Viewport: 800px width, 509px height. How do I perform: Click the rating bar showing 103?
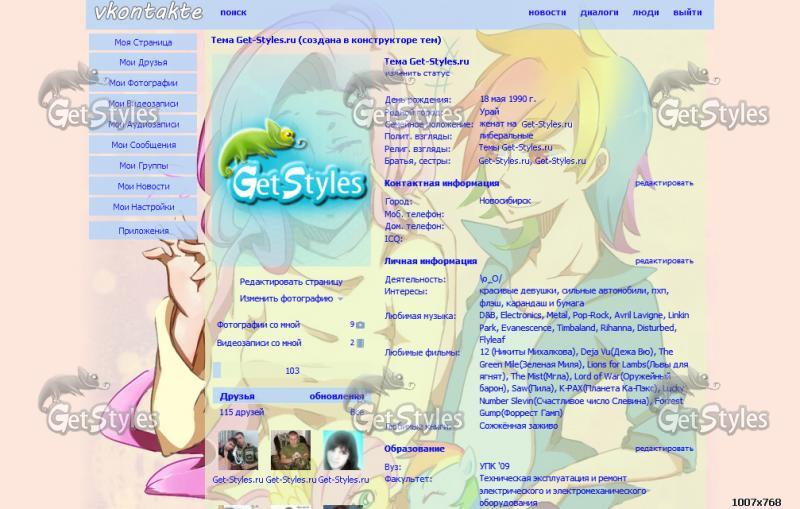pyautogui.click(x=291, y=370)
